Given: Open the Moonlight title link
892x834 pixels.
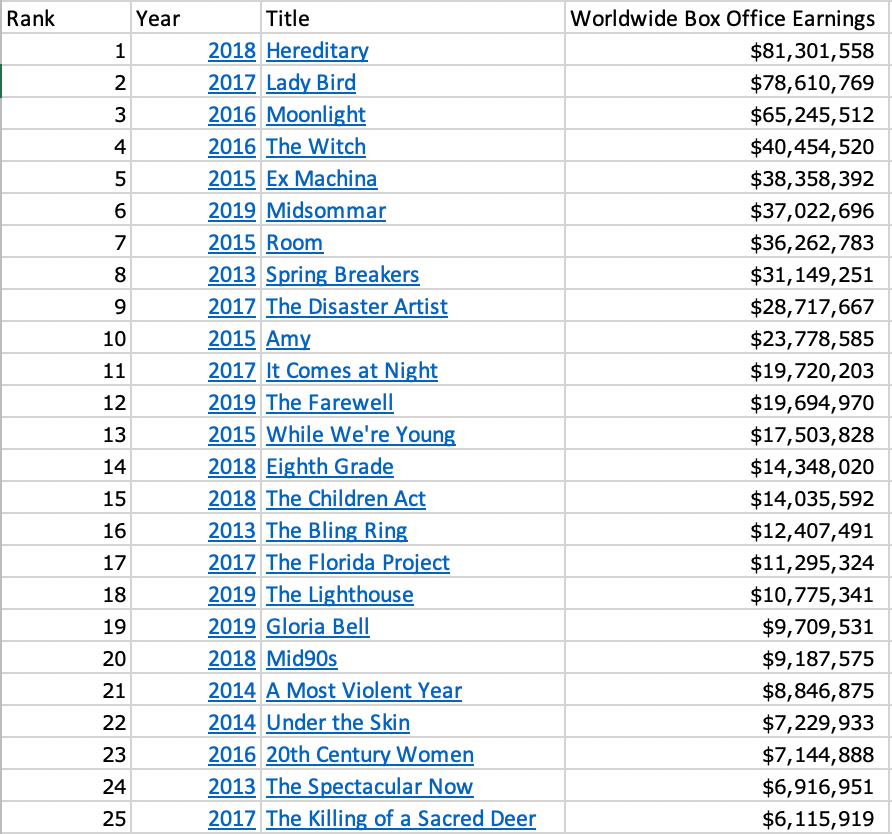Looking at the screenshot, I should [x=316, y=115].
